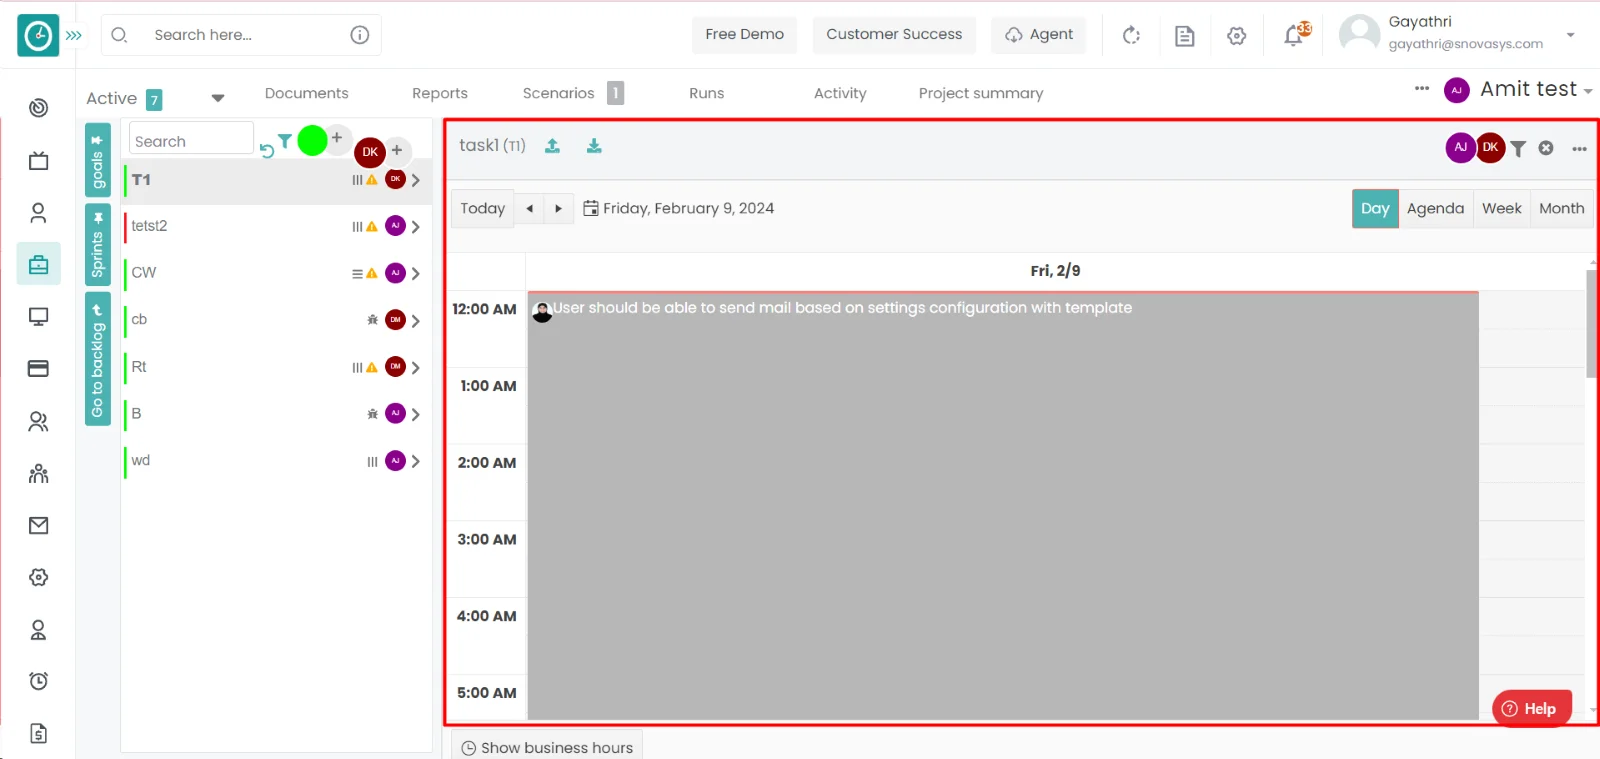Viewport: 1600px width, 759px height.
Task: Expand the T1 goal row chevron
Action: (415, 180)
